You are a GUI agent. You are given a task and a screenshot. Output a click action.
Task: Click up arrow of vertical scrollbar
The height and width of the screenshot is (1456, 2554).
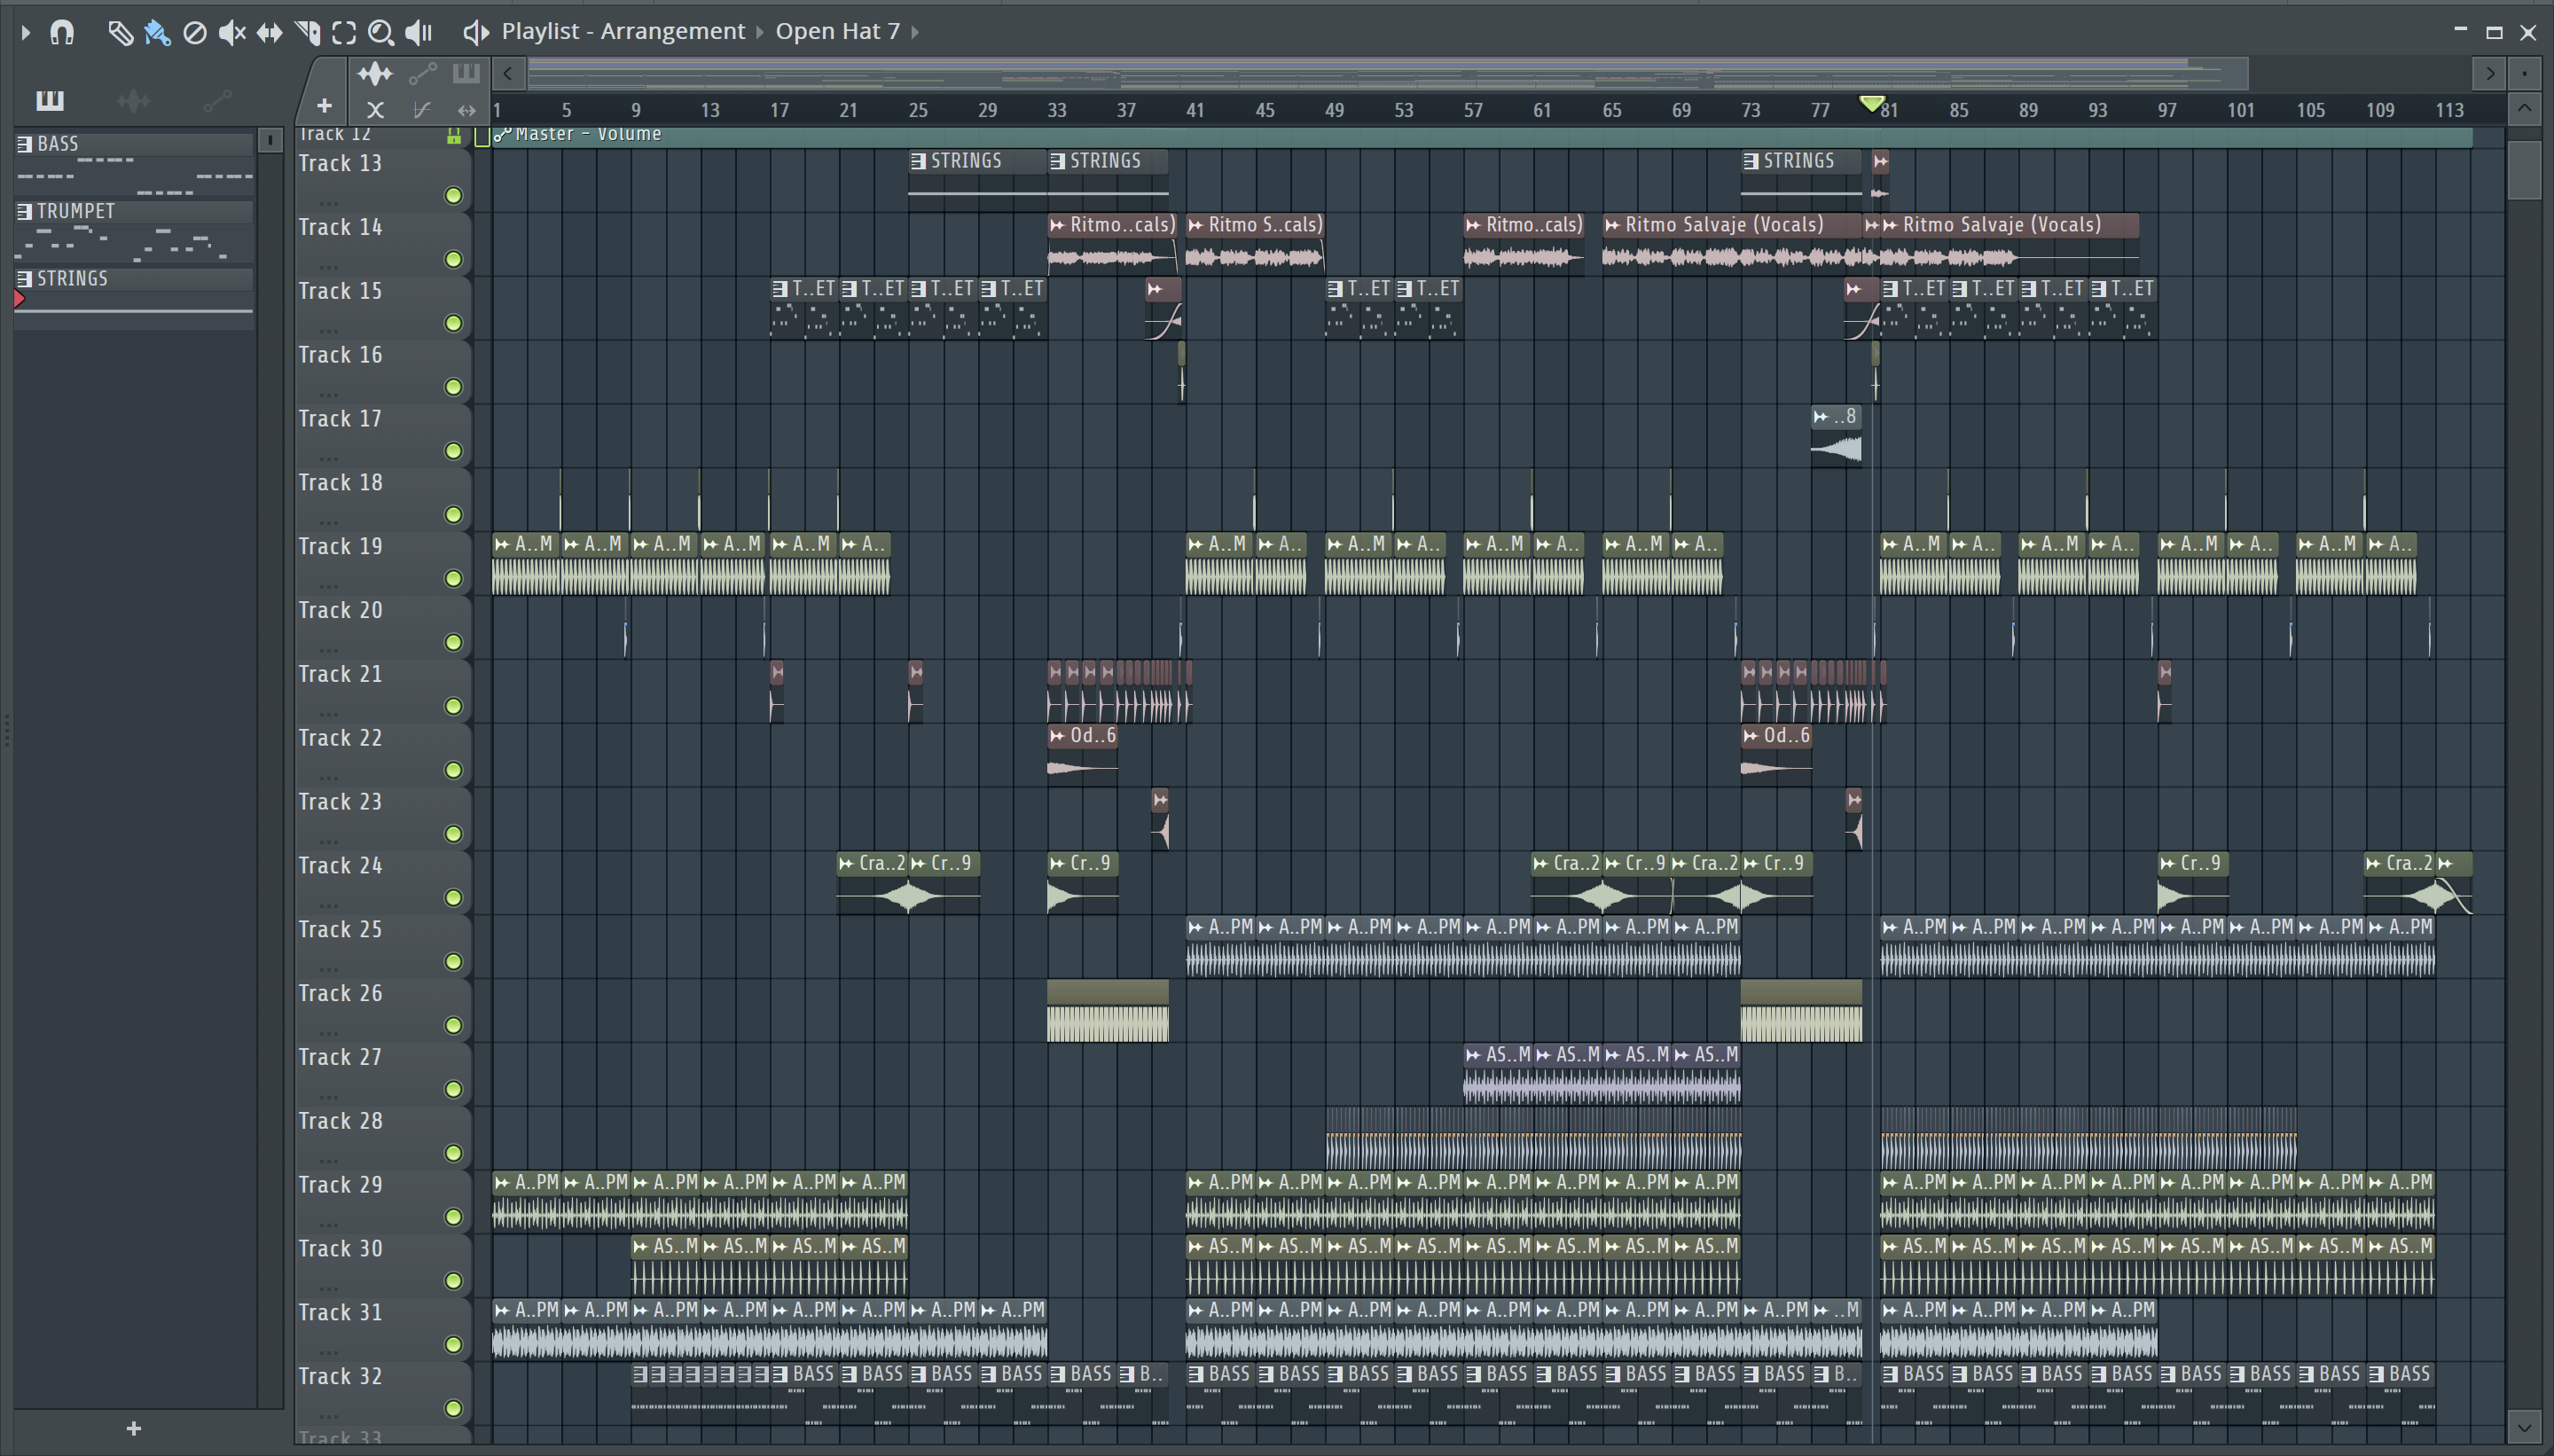click(2525, 108)
